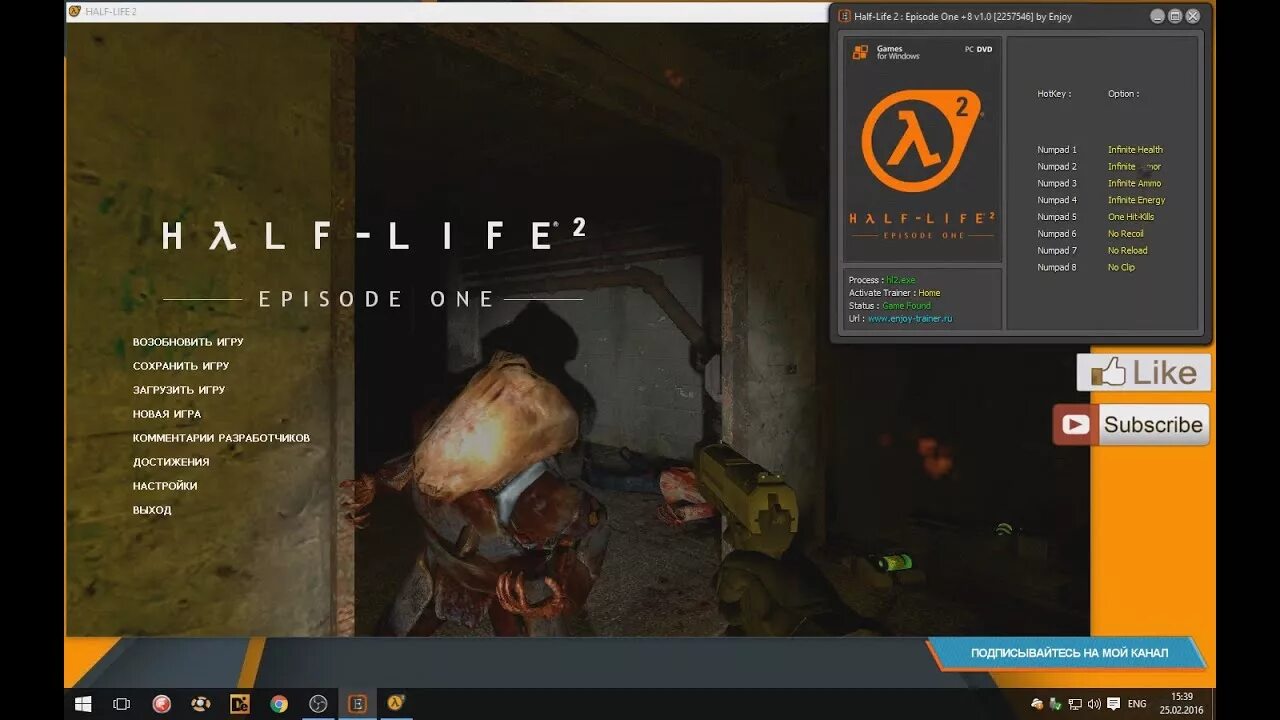
Task: Click the Numpad 5 hotkey label
Action: [1057, 217]
